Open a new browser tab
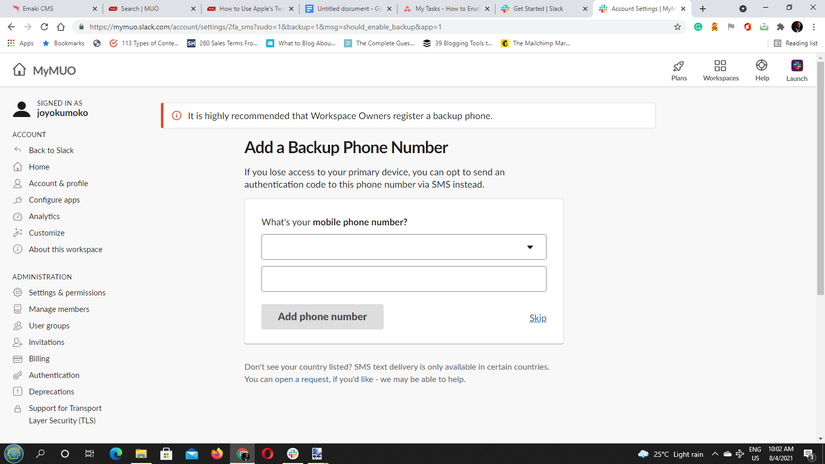Viewport: 825px width, 464px height. 702,8
